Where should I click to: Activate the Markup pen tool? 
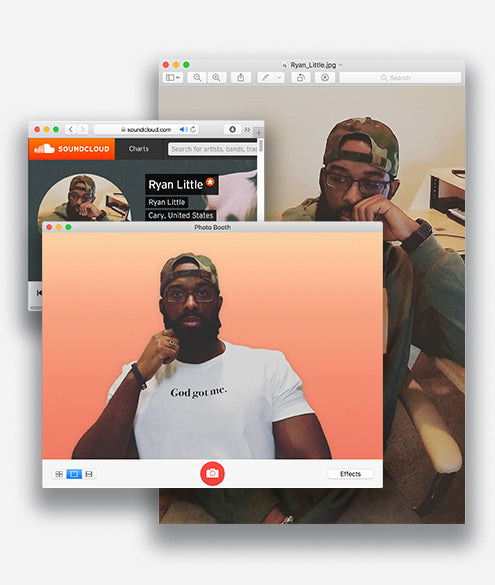click(x=266, y=78)
